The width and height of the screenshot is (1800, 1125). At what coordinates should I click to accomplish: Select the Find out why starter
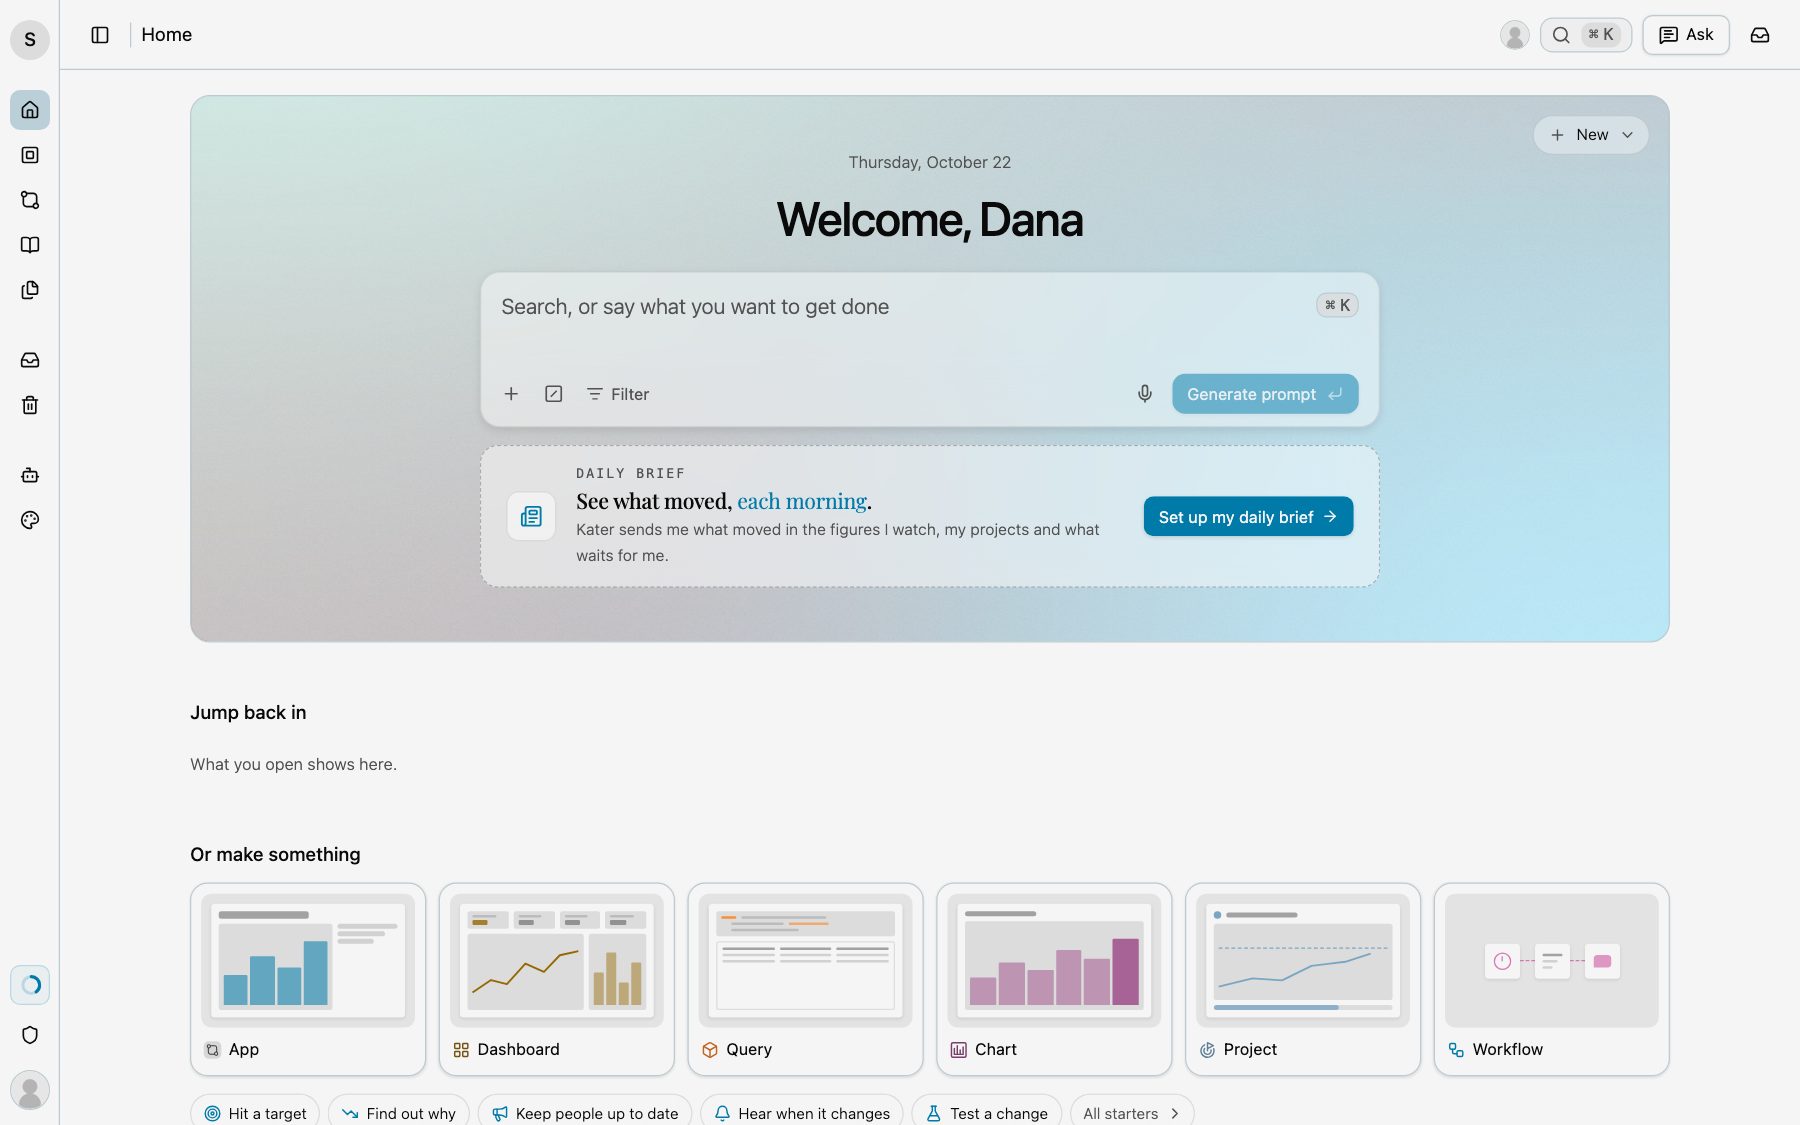coord(398,1113)
